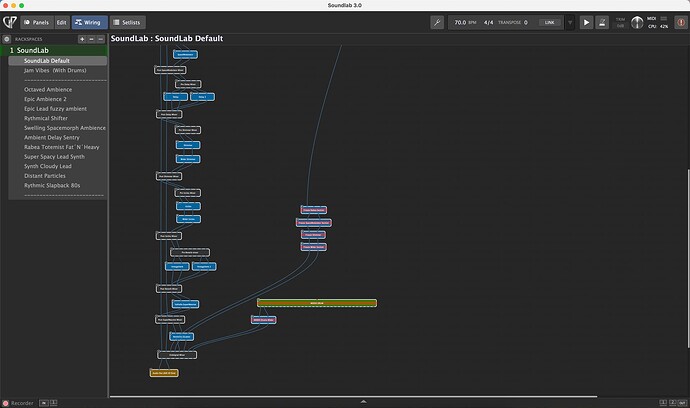Click the MIDI activity indicator
690x408 pixels.
(664, 18)
